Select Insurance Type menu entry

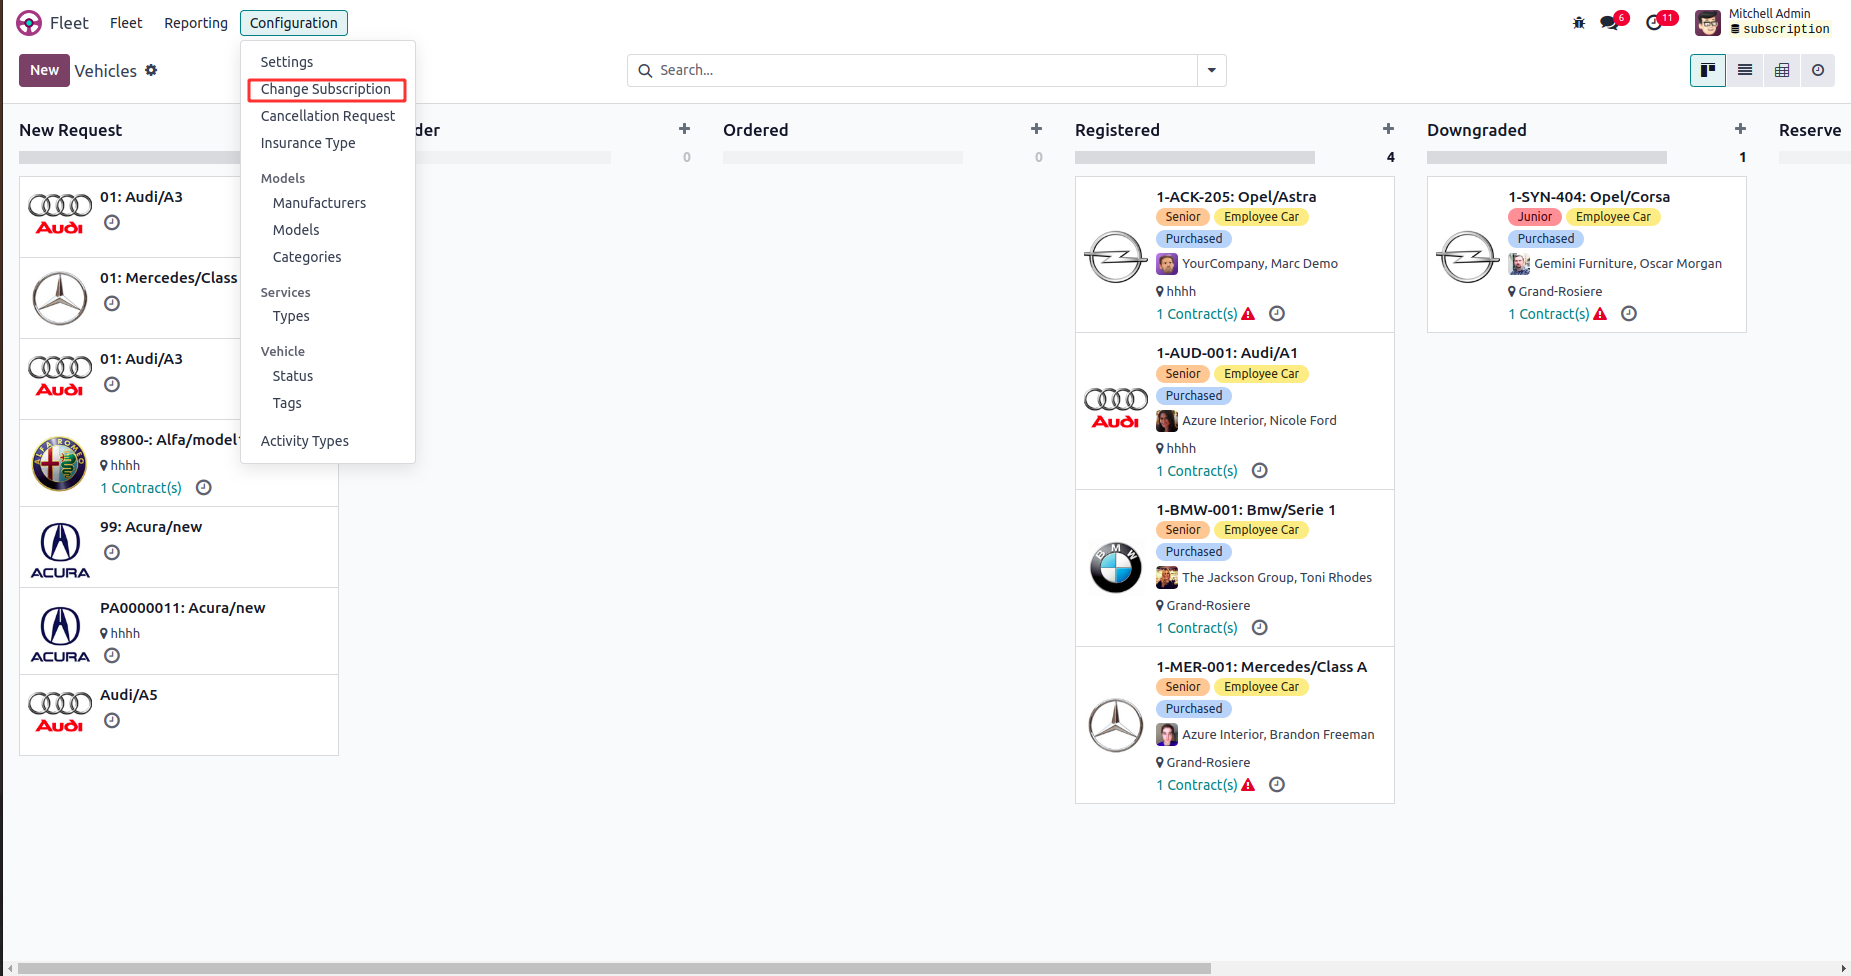308,143
